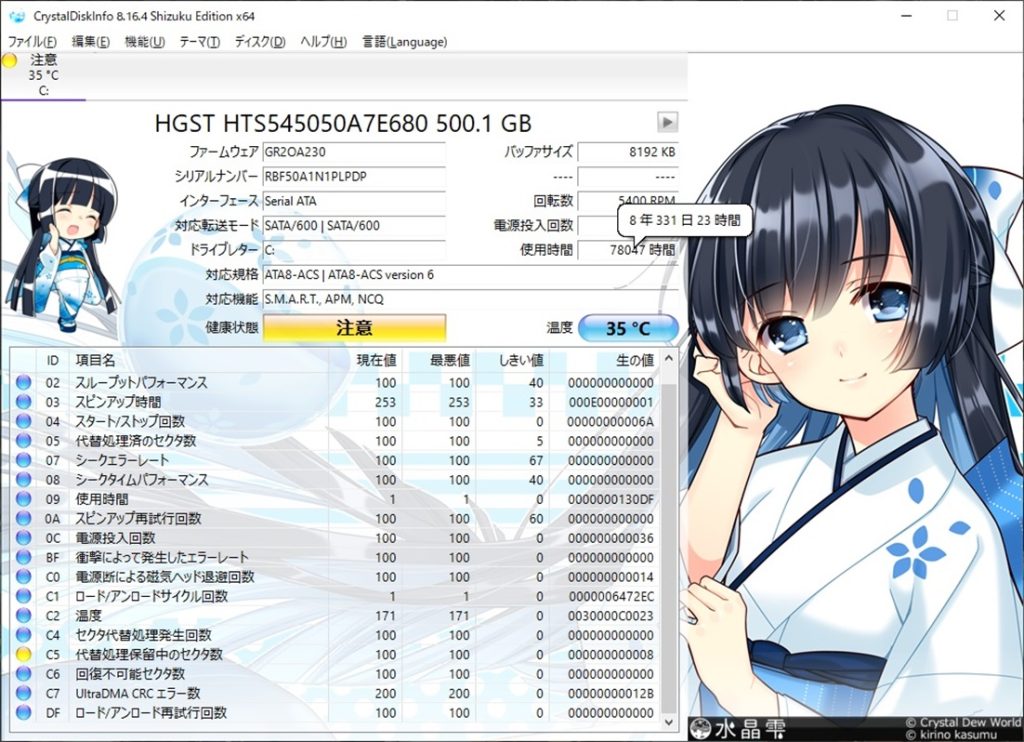Click the blue status icon for 04 スタート/ストップ回数
The height and width of the screenshot is (742, 1024).
click(24, 421)
